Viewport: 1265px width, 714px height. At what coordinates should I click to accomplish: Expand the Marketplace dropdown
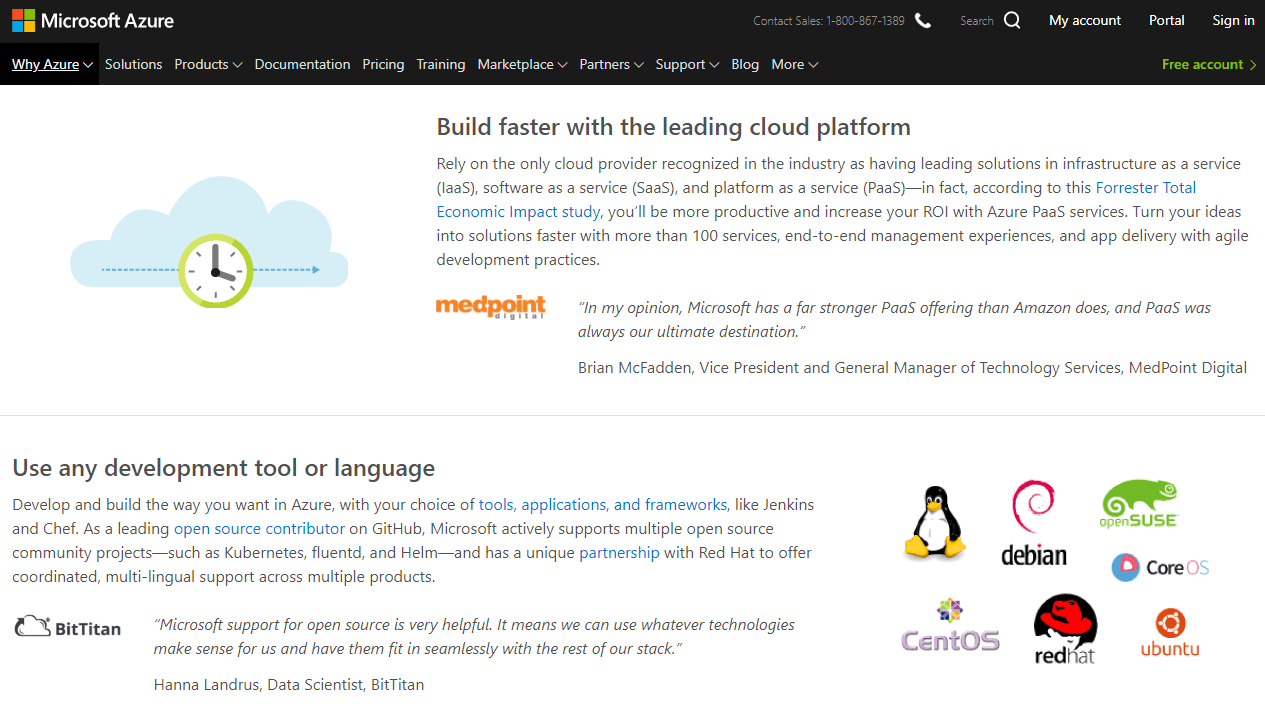[522, 64]
